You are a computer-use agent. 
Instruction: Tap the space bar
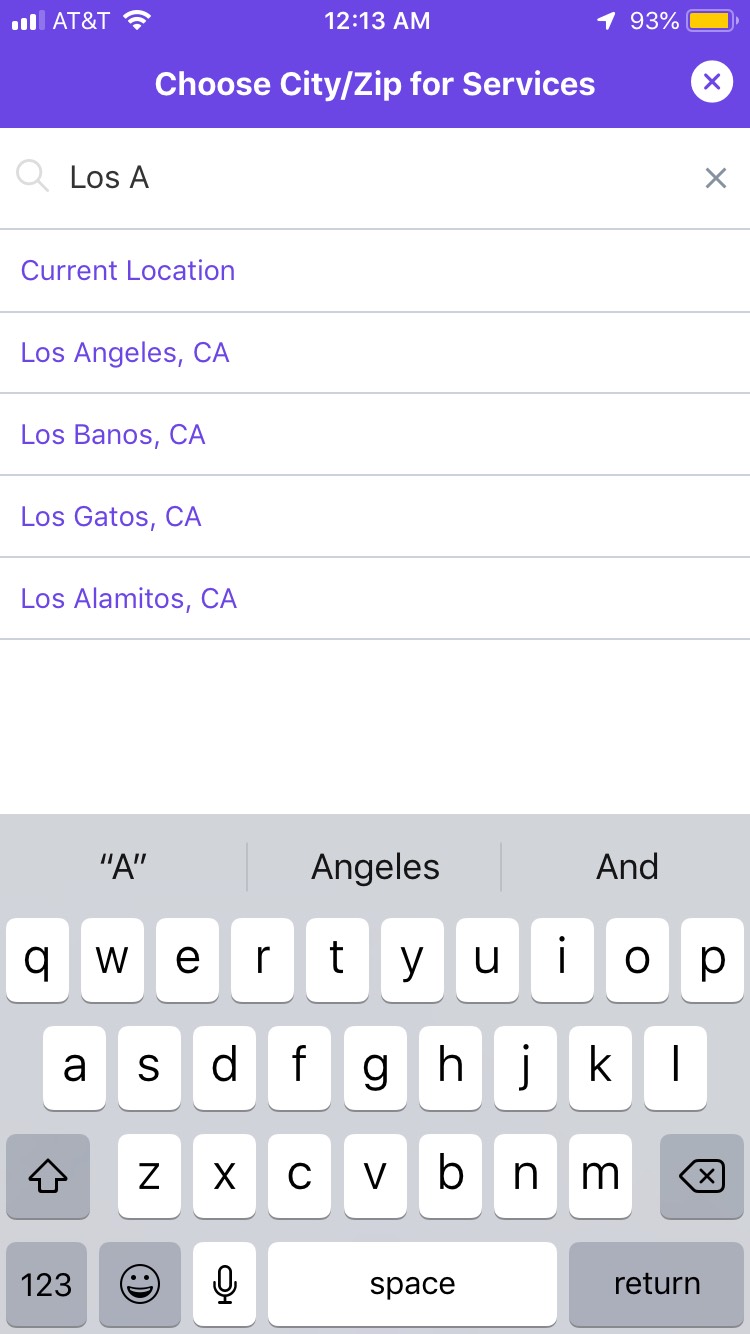412,1284
